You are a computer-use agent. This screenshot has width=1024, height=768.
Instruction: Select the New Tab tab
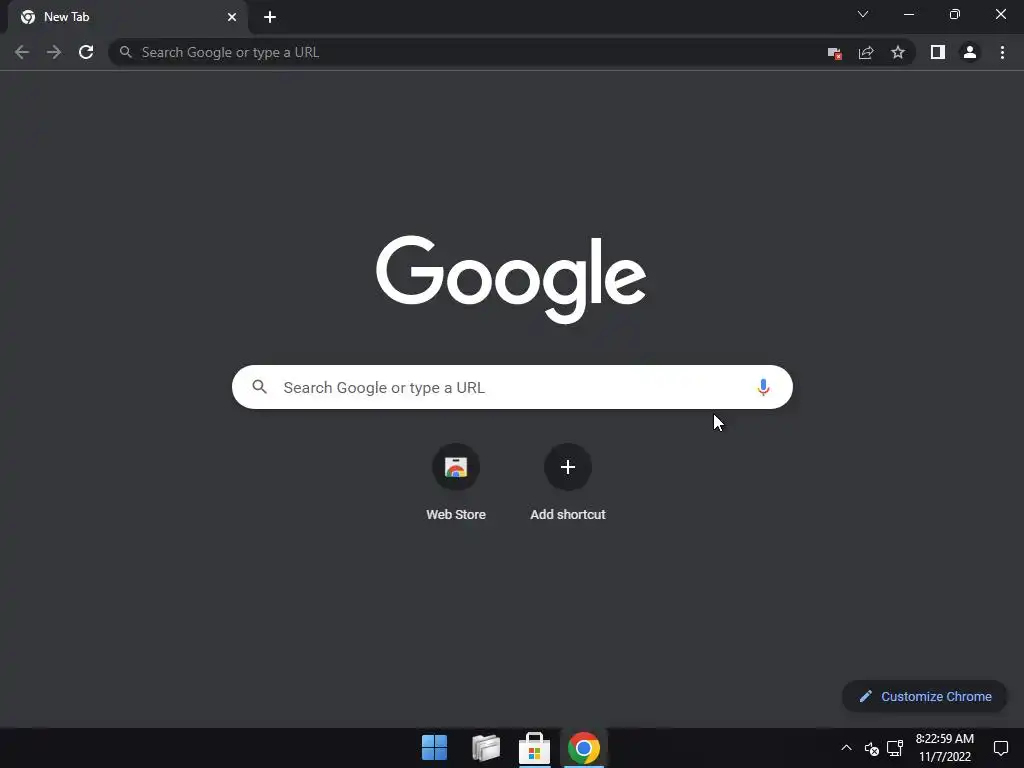click(128, 17)
